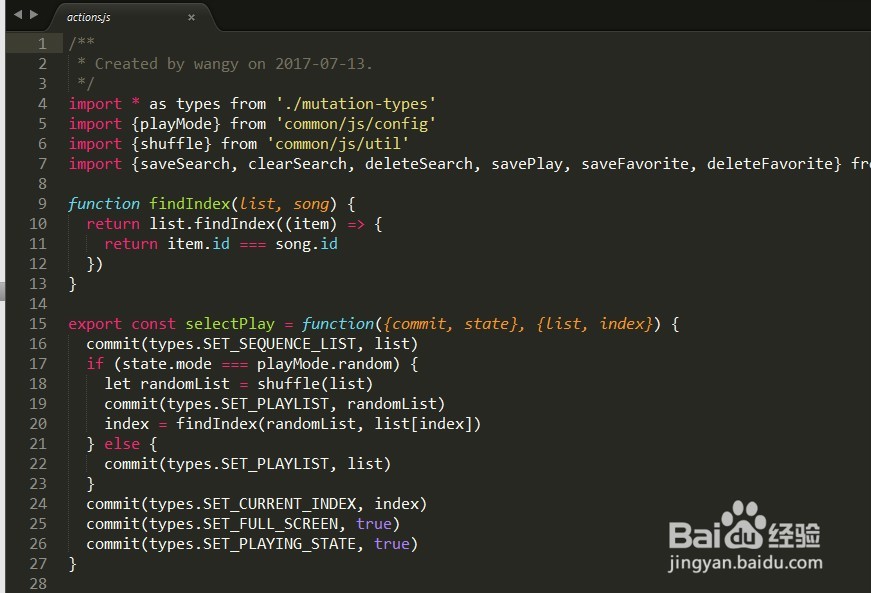The height and width of the screenshot is (593, 871).
Task: Click 'true' value on line 26
Action: tap(392, 544)
